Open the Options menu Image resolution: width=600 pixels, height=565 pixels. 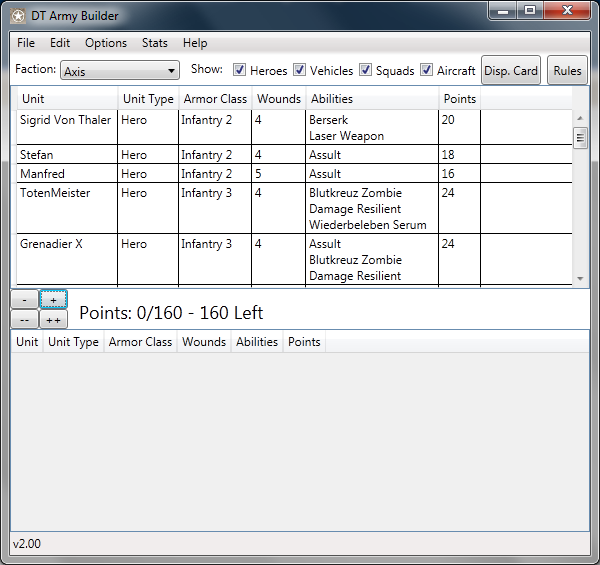106,43
